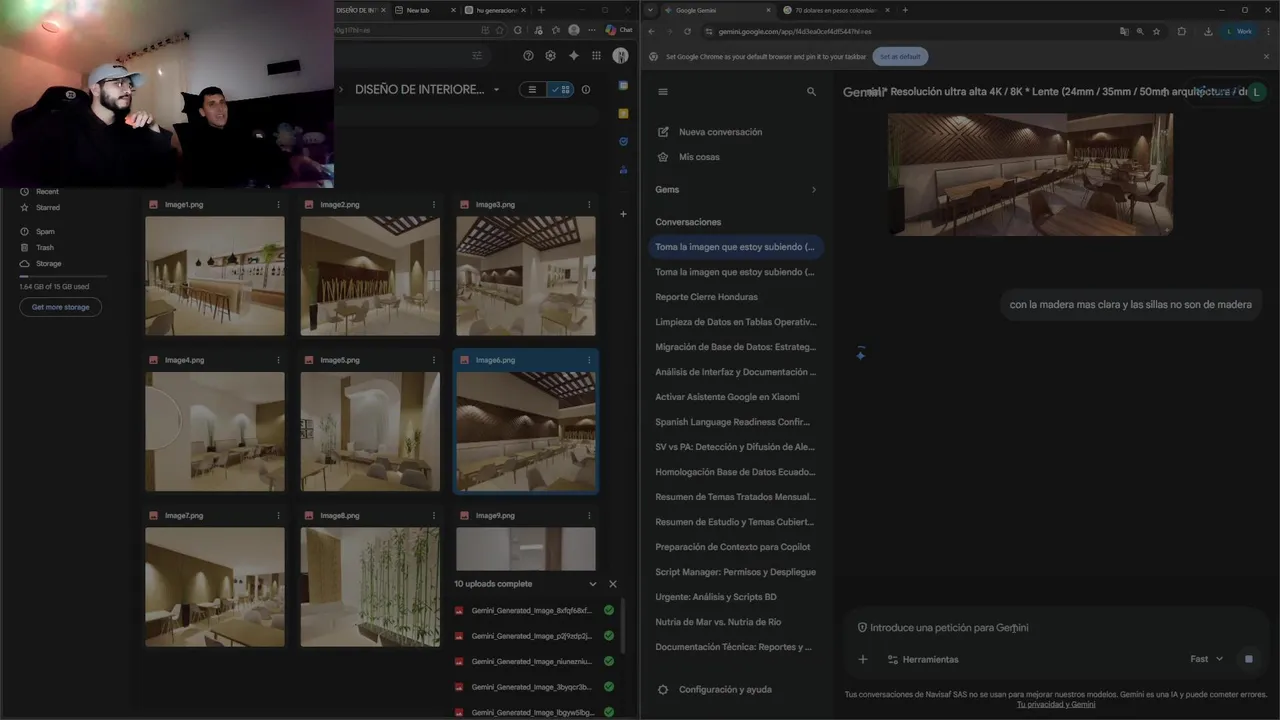Add a new tab in the Chrome window

coord(905,10)
